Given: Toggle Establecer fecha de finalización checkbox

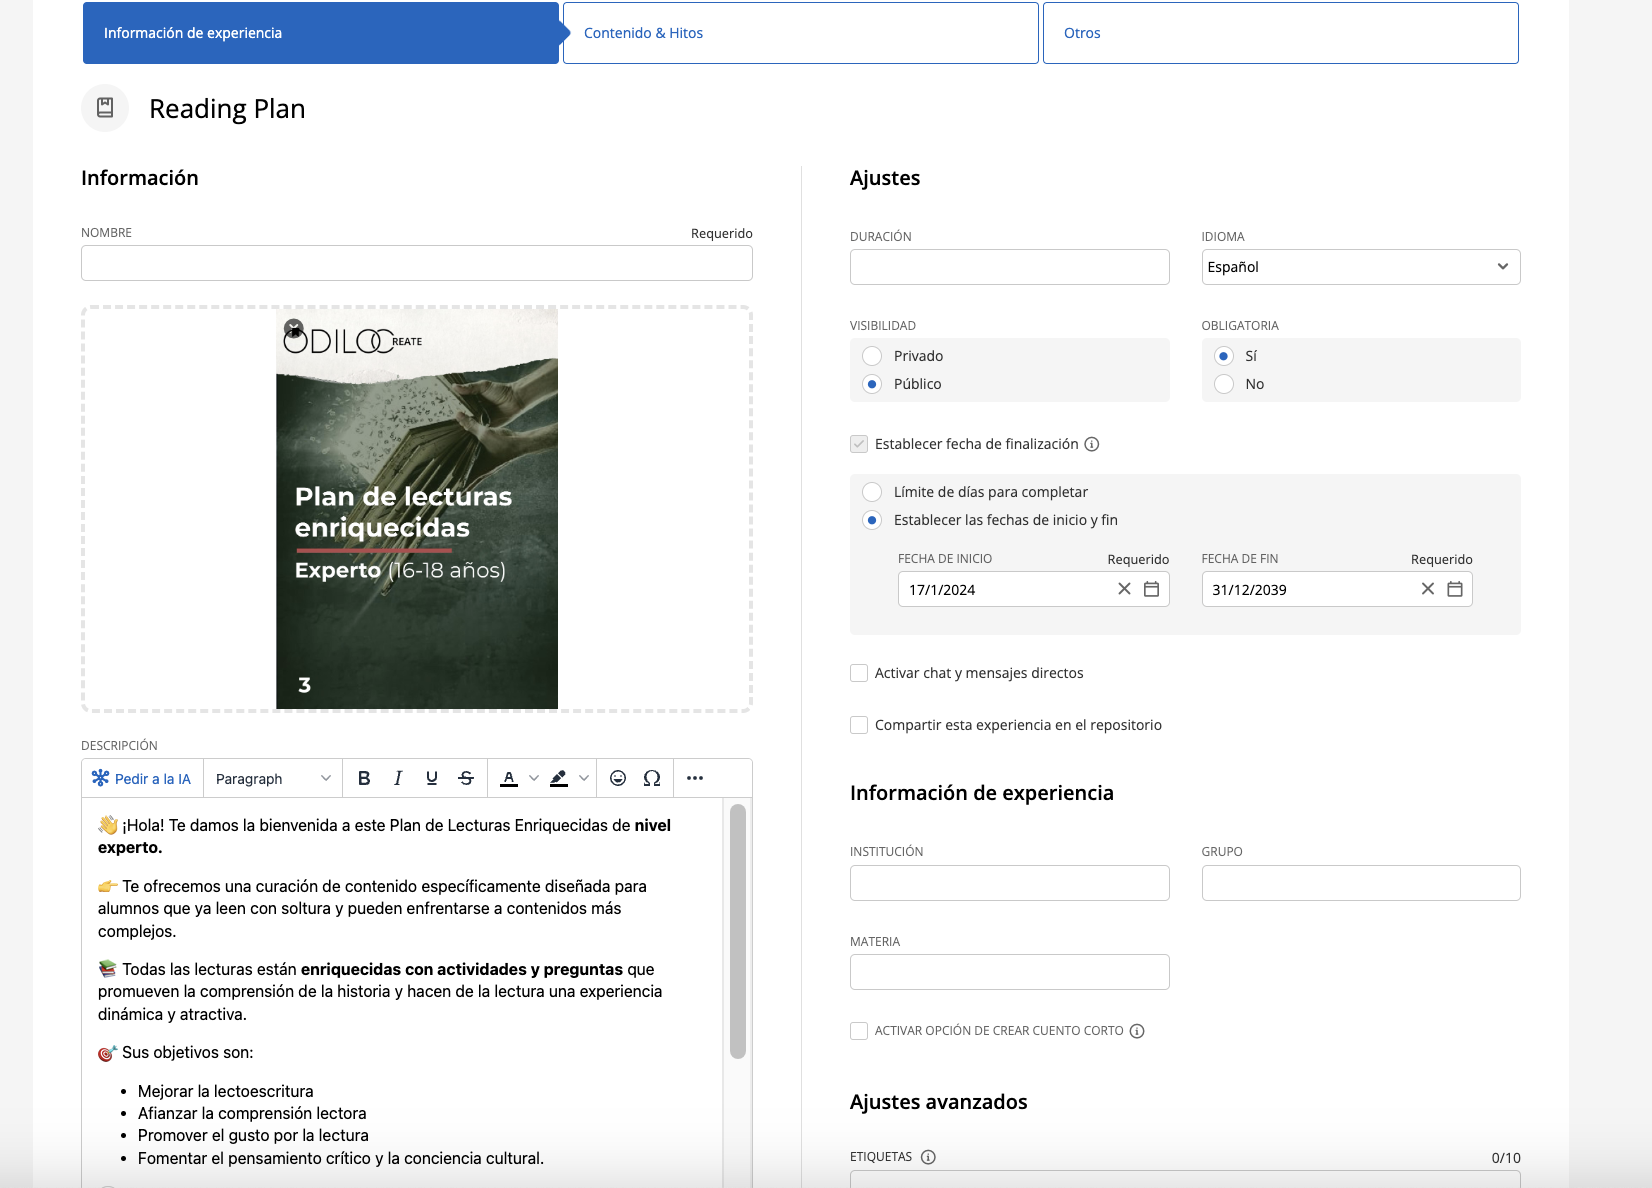Looking at the screenshot, I should pos(859,444).
